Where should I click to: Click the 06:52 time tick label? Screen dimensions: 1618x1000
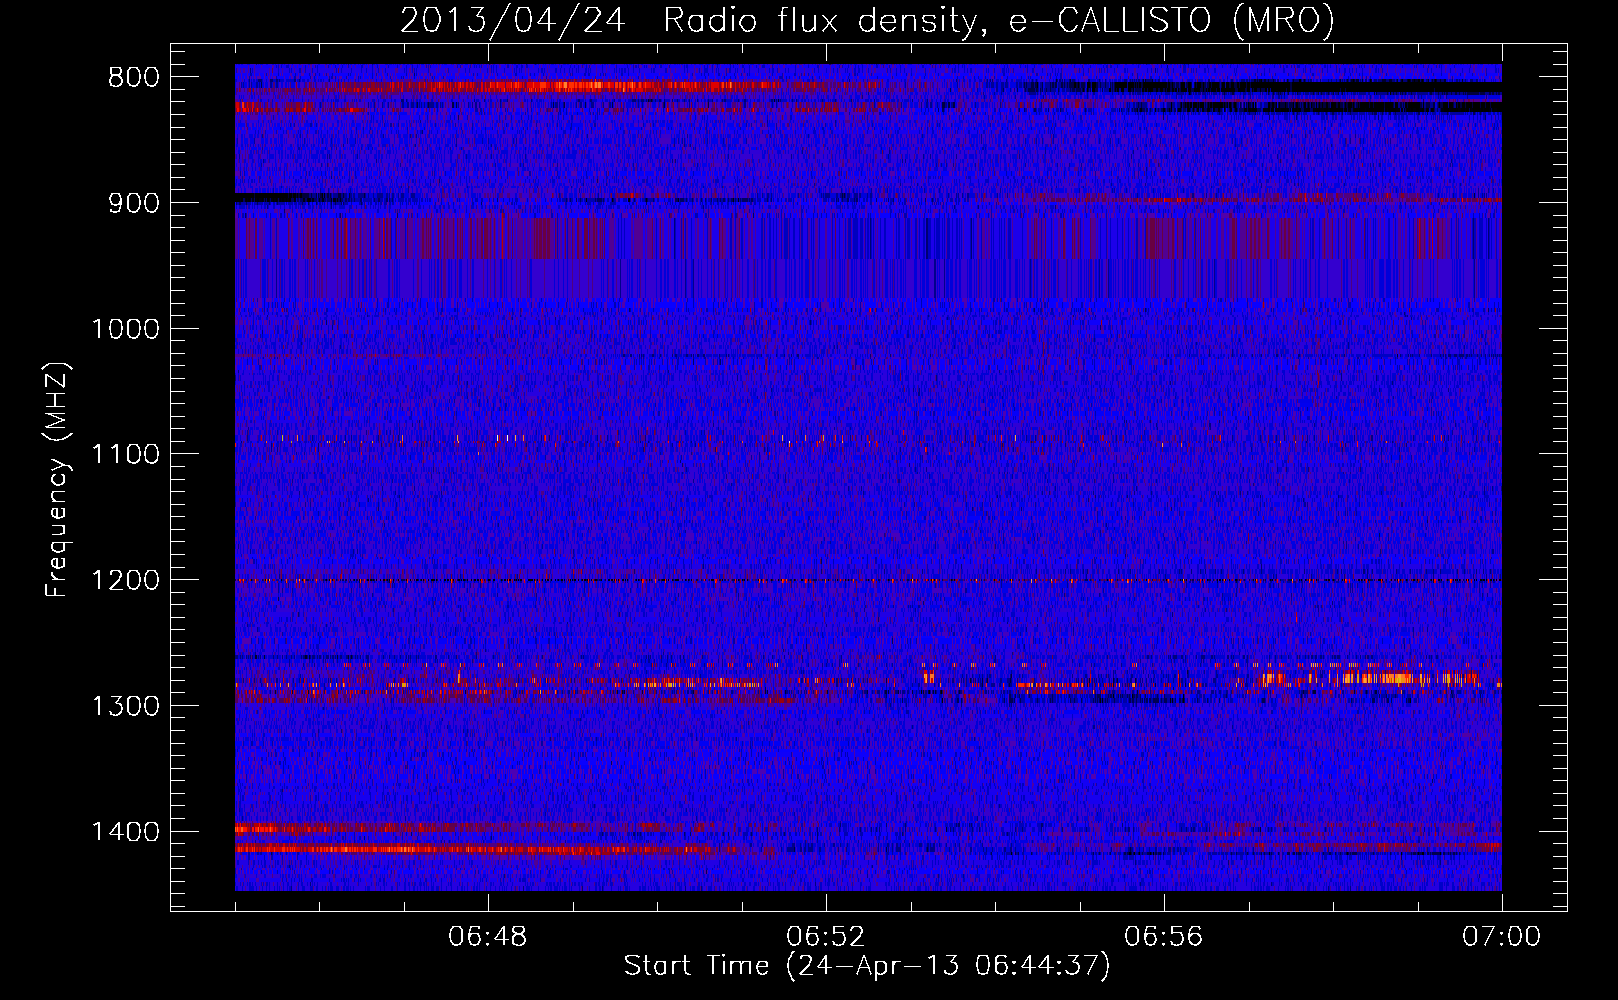(826, 937)
